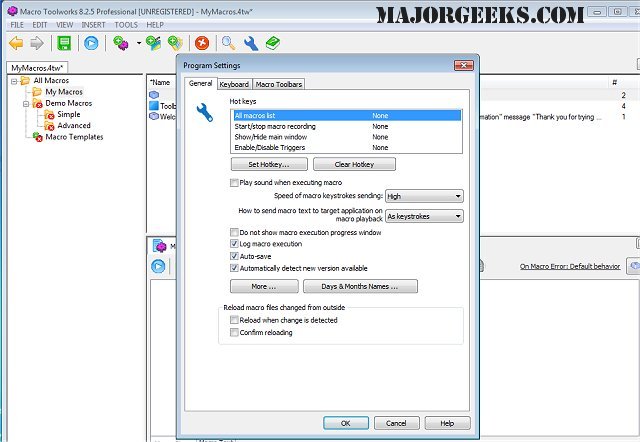Screen dimensions: 640x442
Task: Click the blue Toolbar row icon in list
Action: click(x=154, y=106)
